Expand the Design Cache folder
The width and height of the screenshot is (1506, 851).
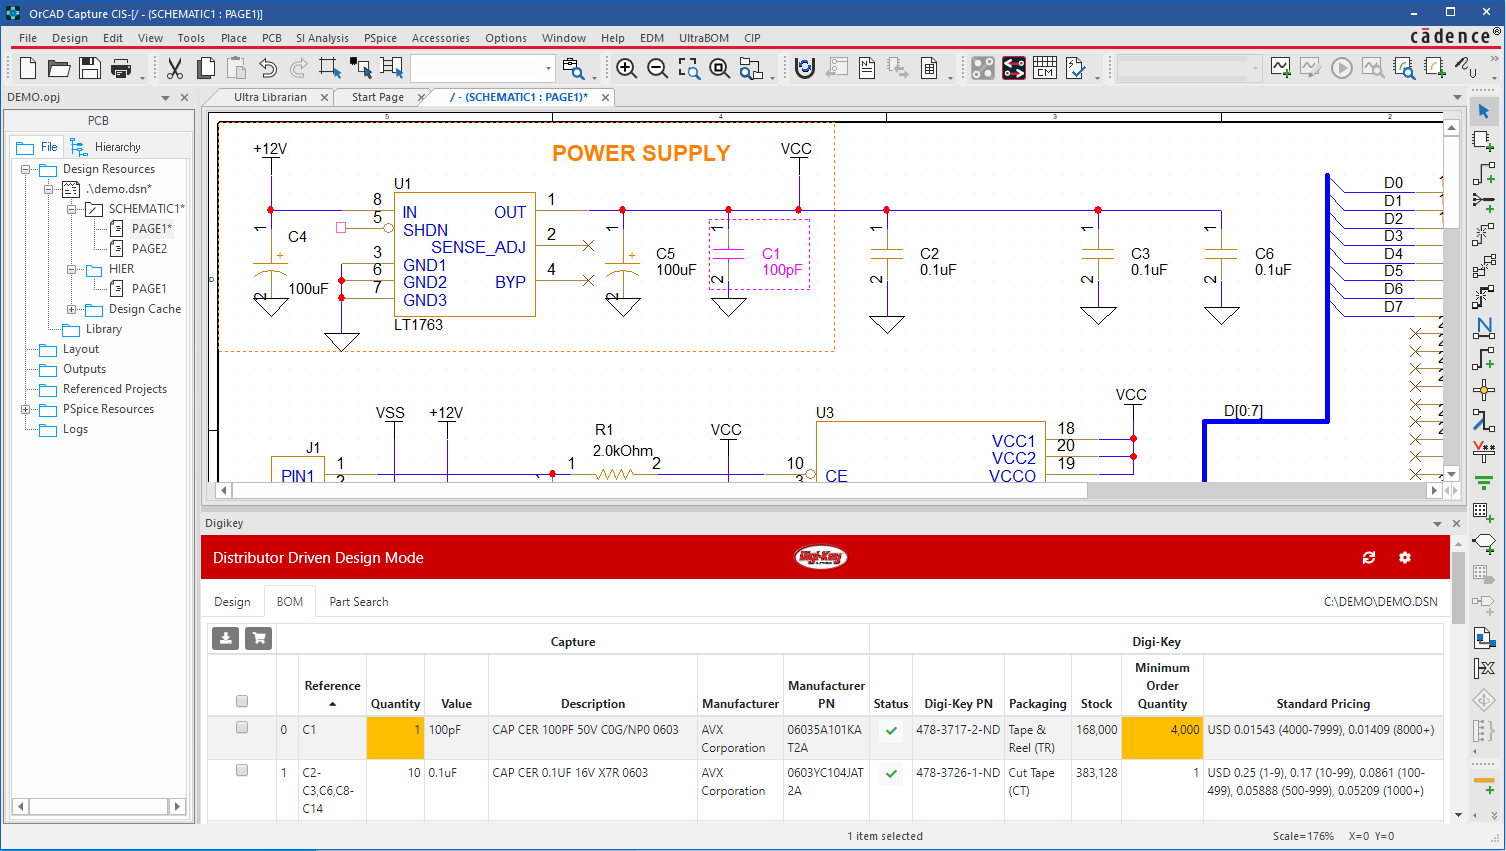pos(71,309)
